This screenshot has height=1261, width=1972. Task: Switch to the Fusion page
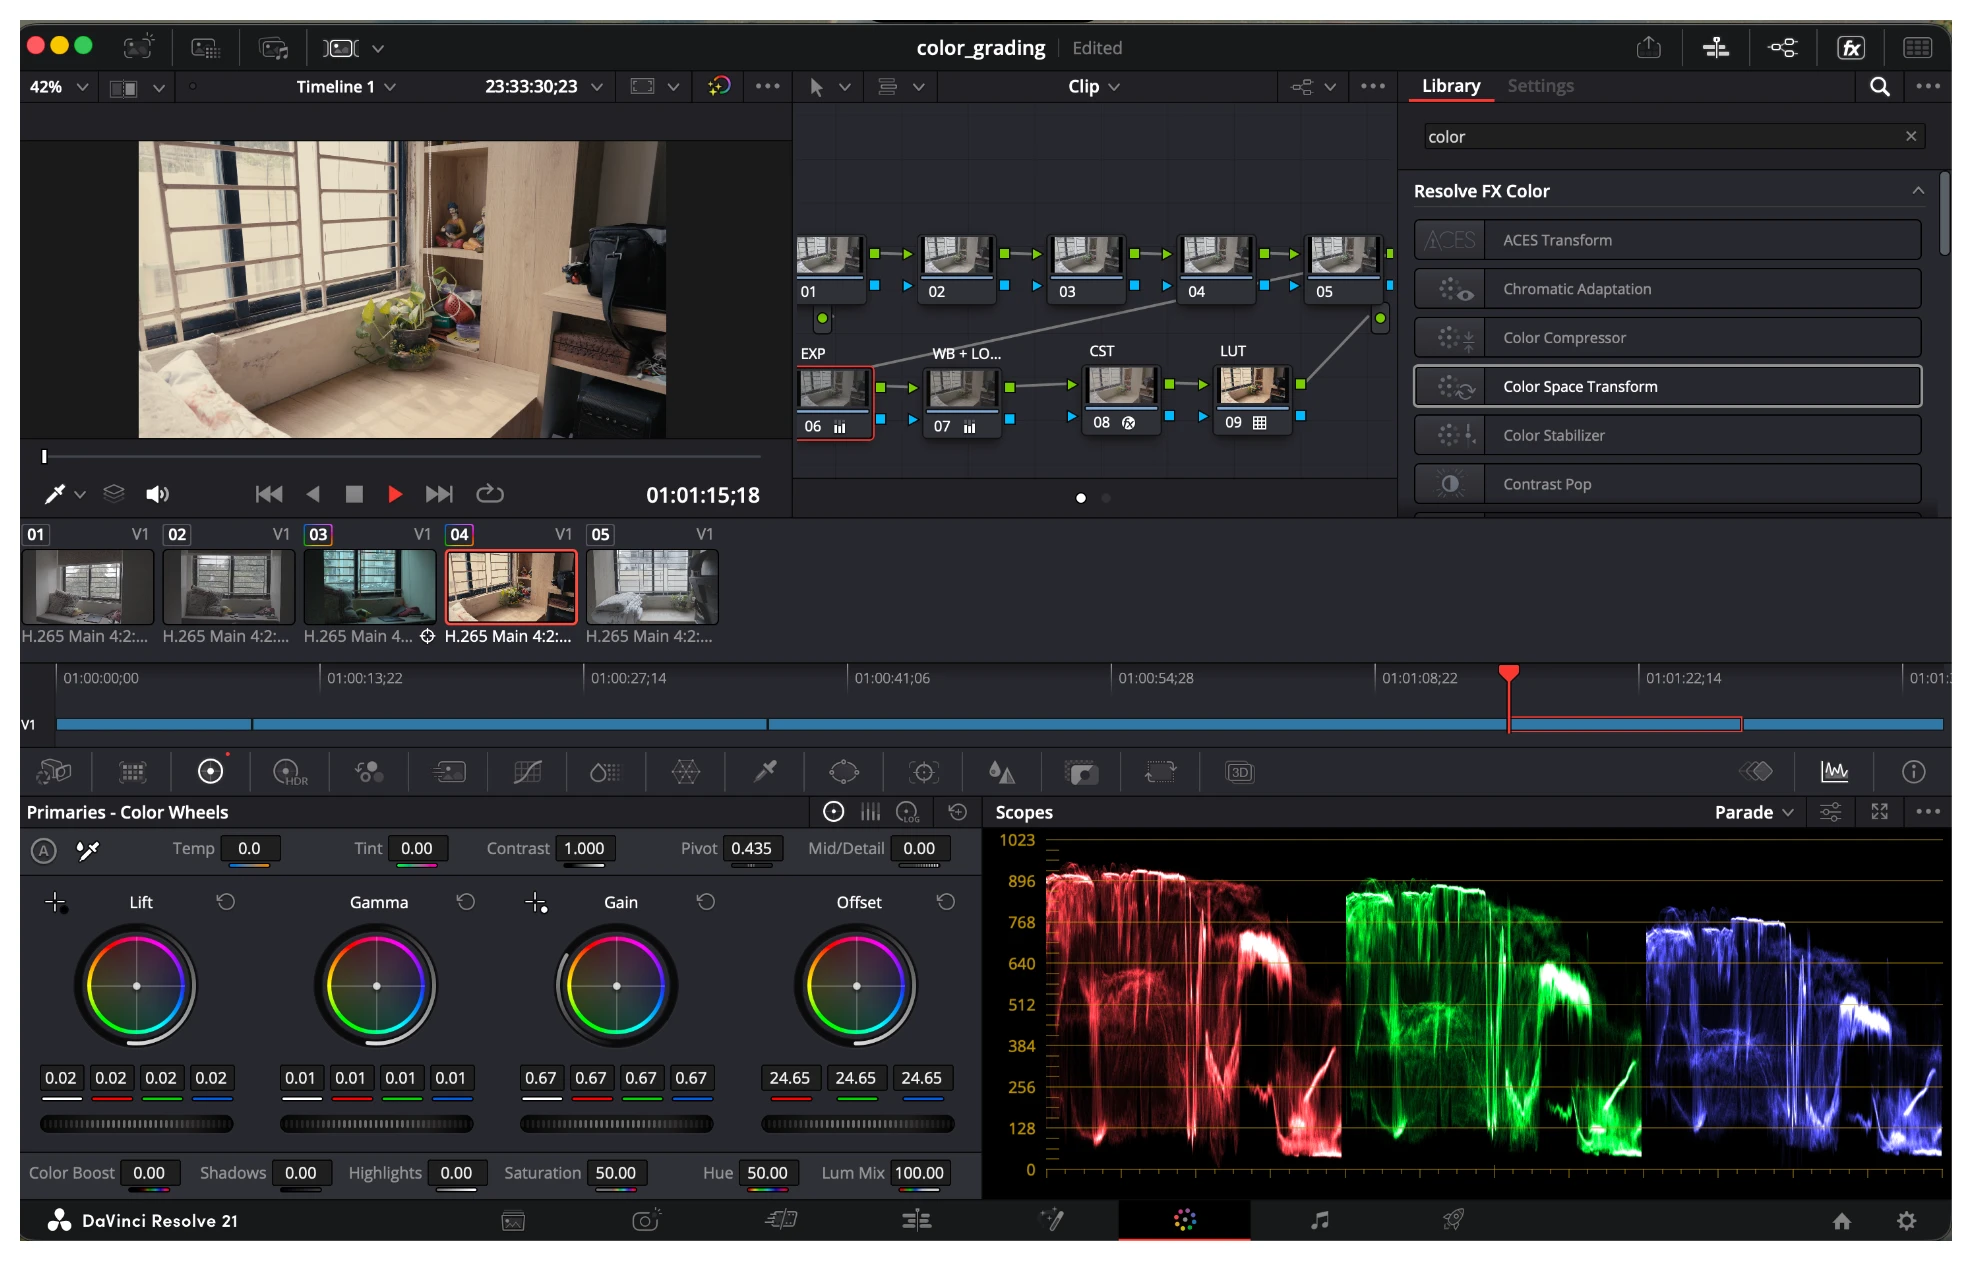1051,1220
